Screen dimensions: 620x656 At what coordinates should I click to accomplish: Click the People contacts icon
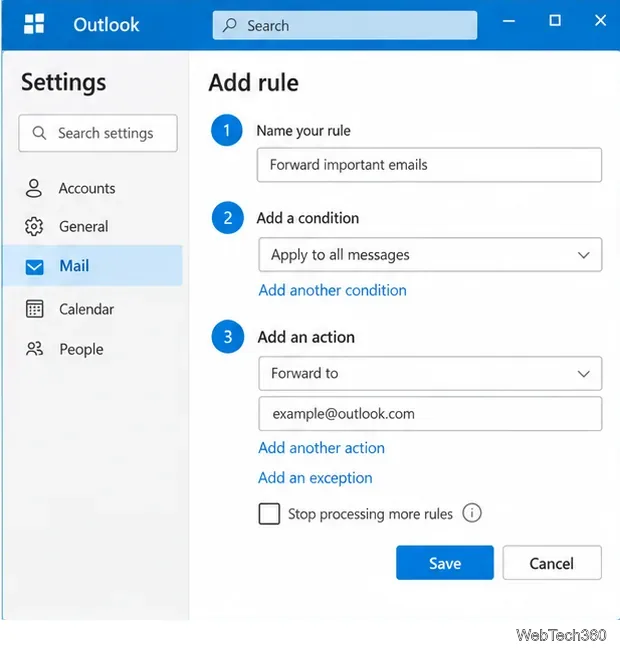point(34,349)
